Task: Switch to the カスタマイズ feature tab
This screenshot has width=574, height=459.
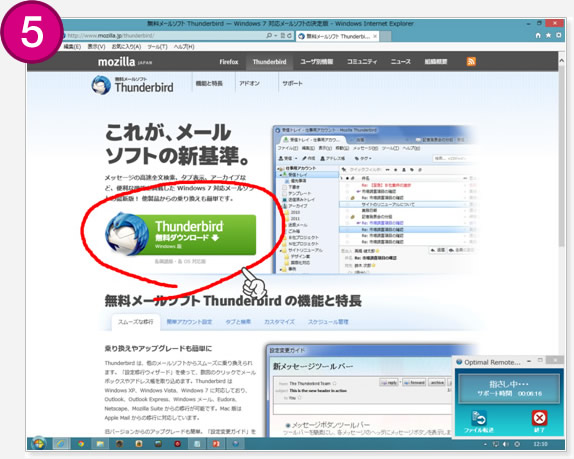Action: pos(279,322)
